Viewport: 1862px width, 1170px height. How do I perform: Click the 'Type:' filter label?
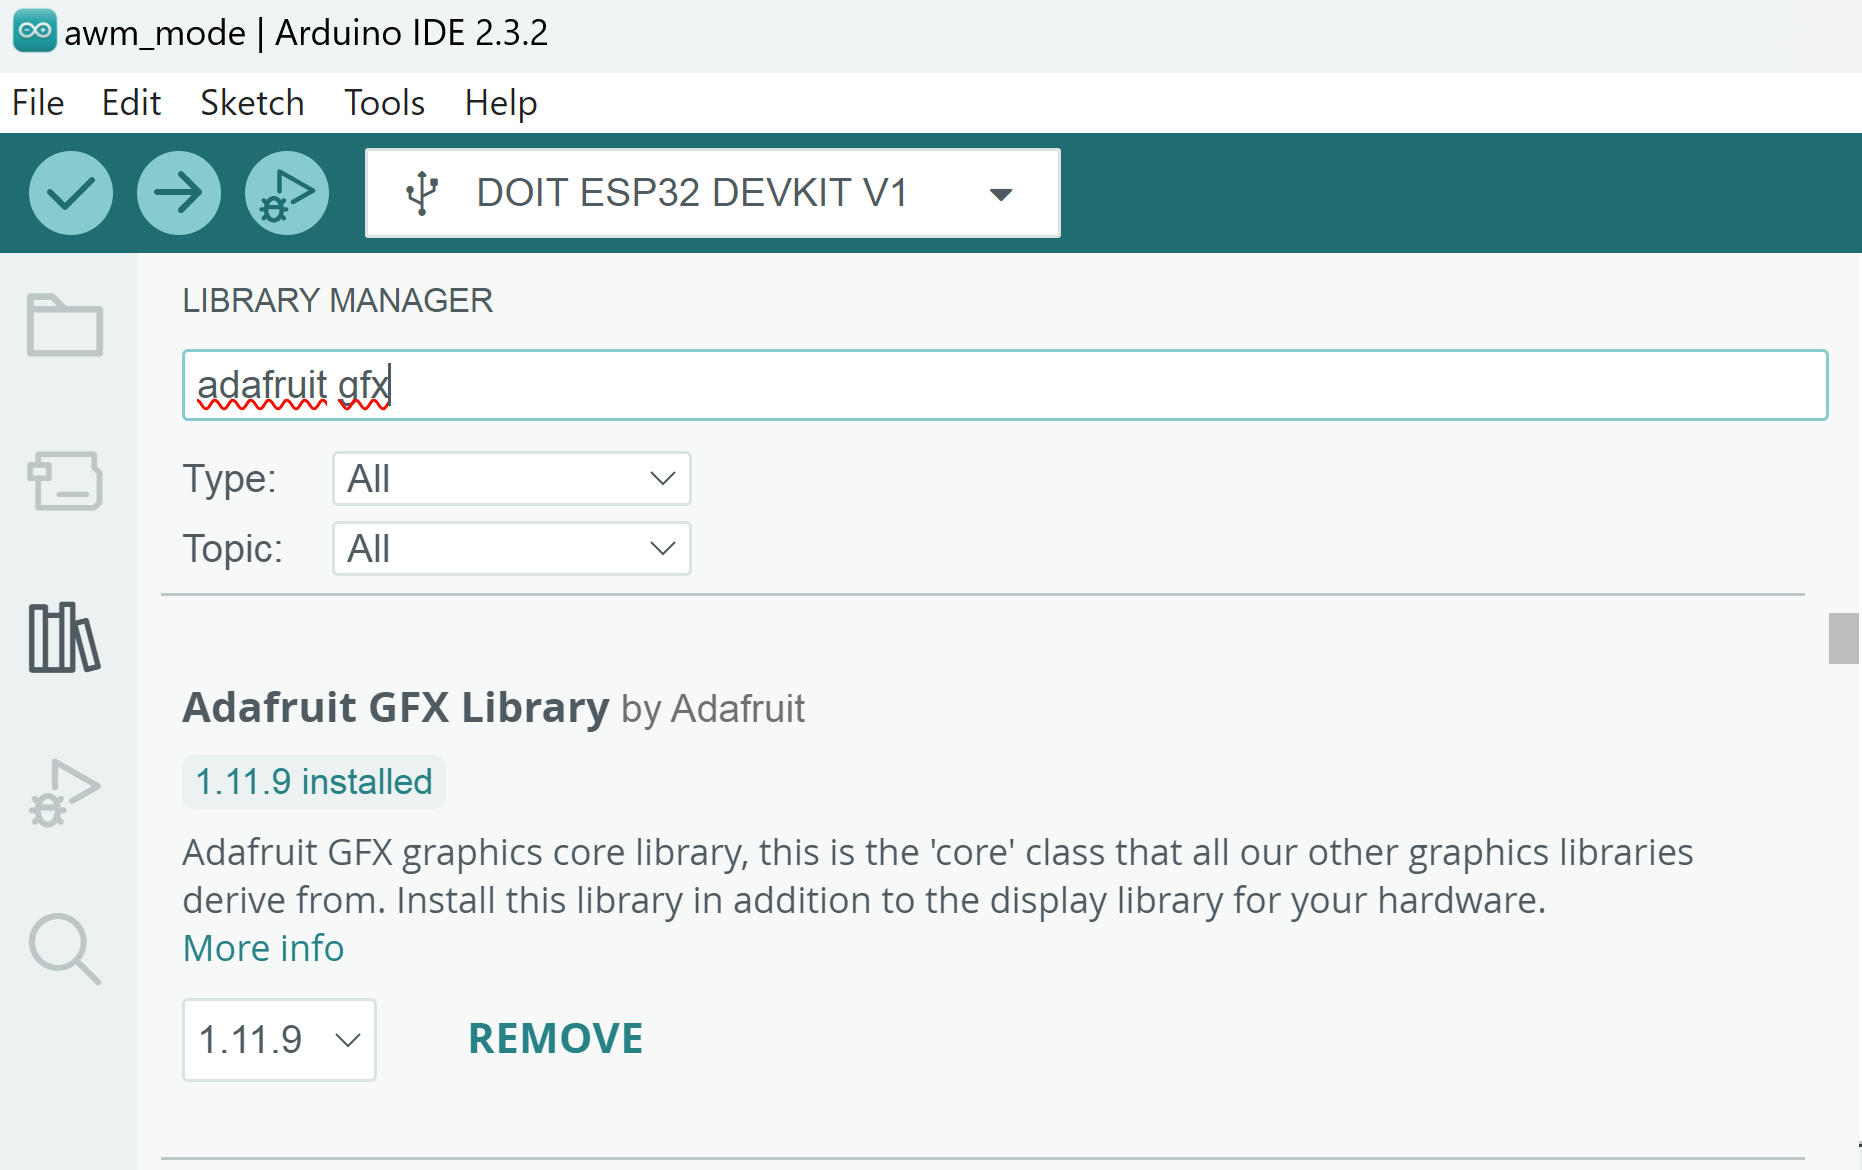(x=230, y=479)
